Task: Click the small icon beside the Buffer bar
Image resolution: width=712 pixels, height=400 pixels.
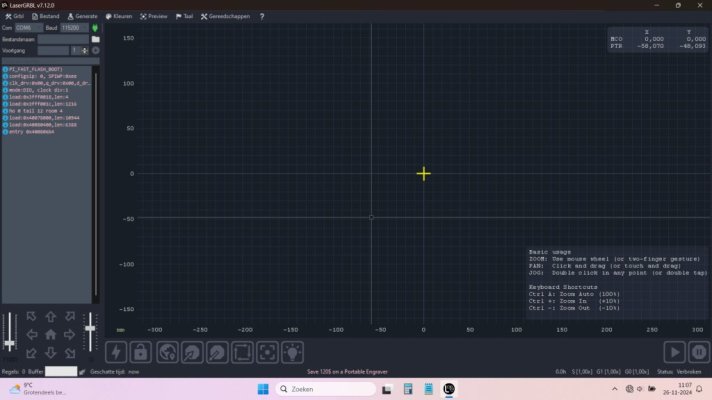Action: pos(82,372)
